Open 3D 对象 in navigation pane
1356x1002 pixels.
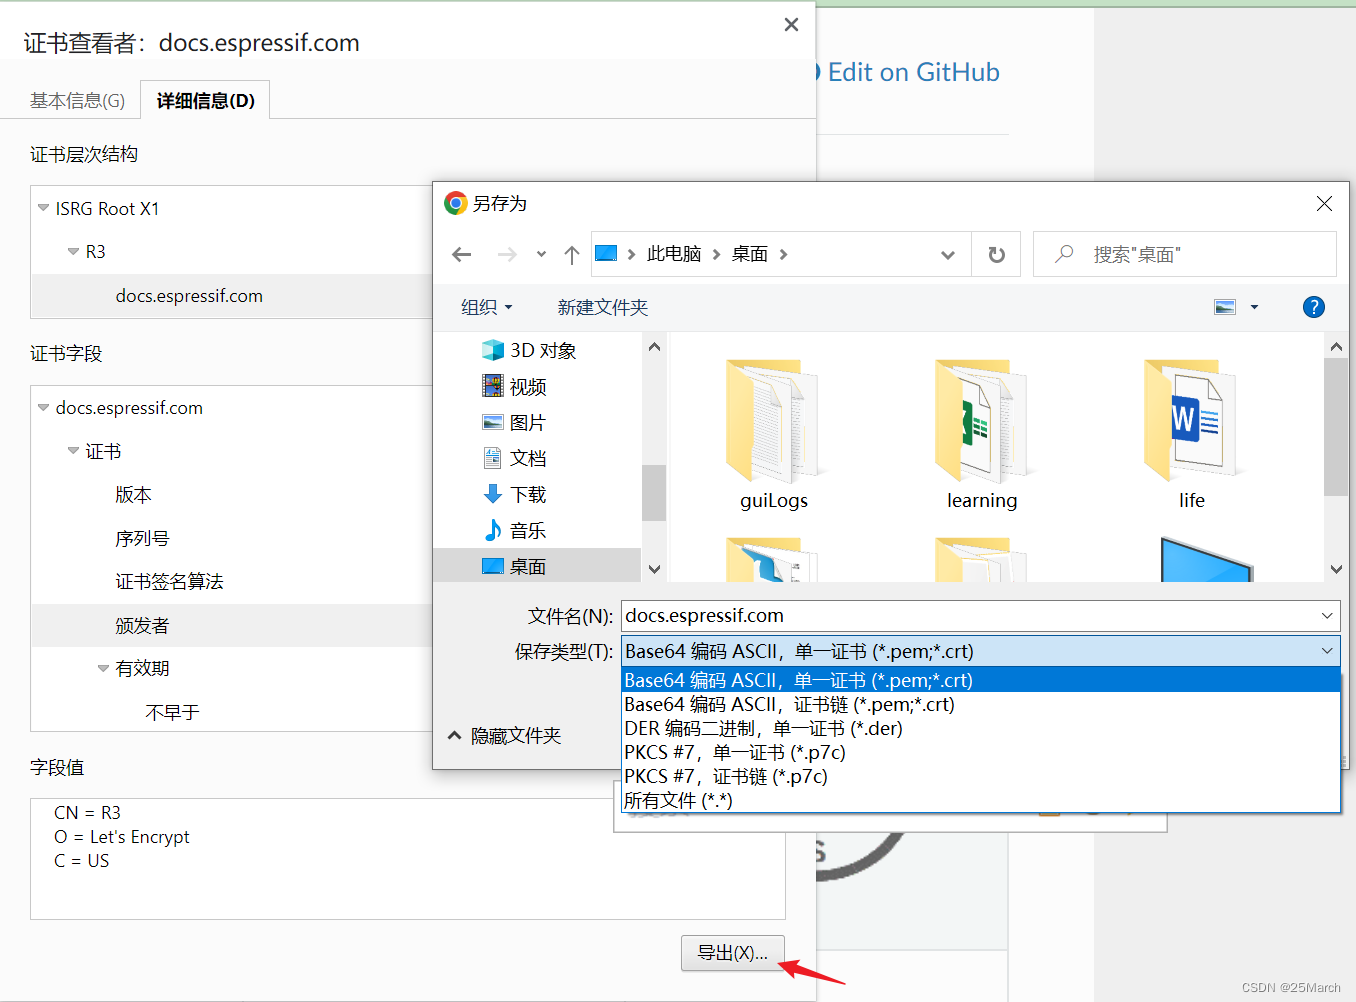click(529, 350)
